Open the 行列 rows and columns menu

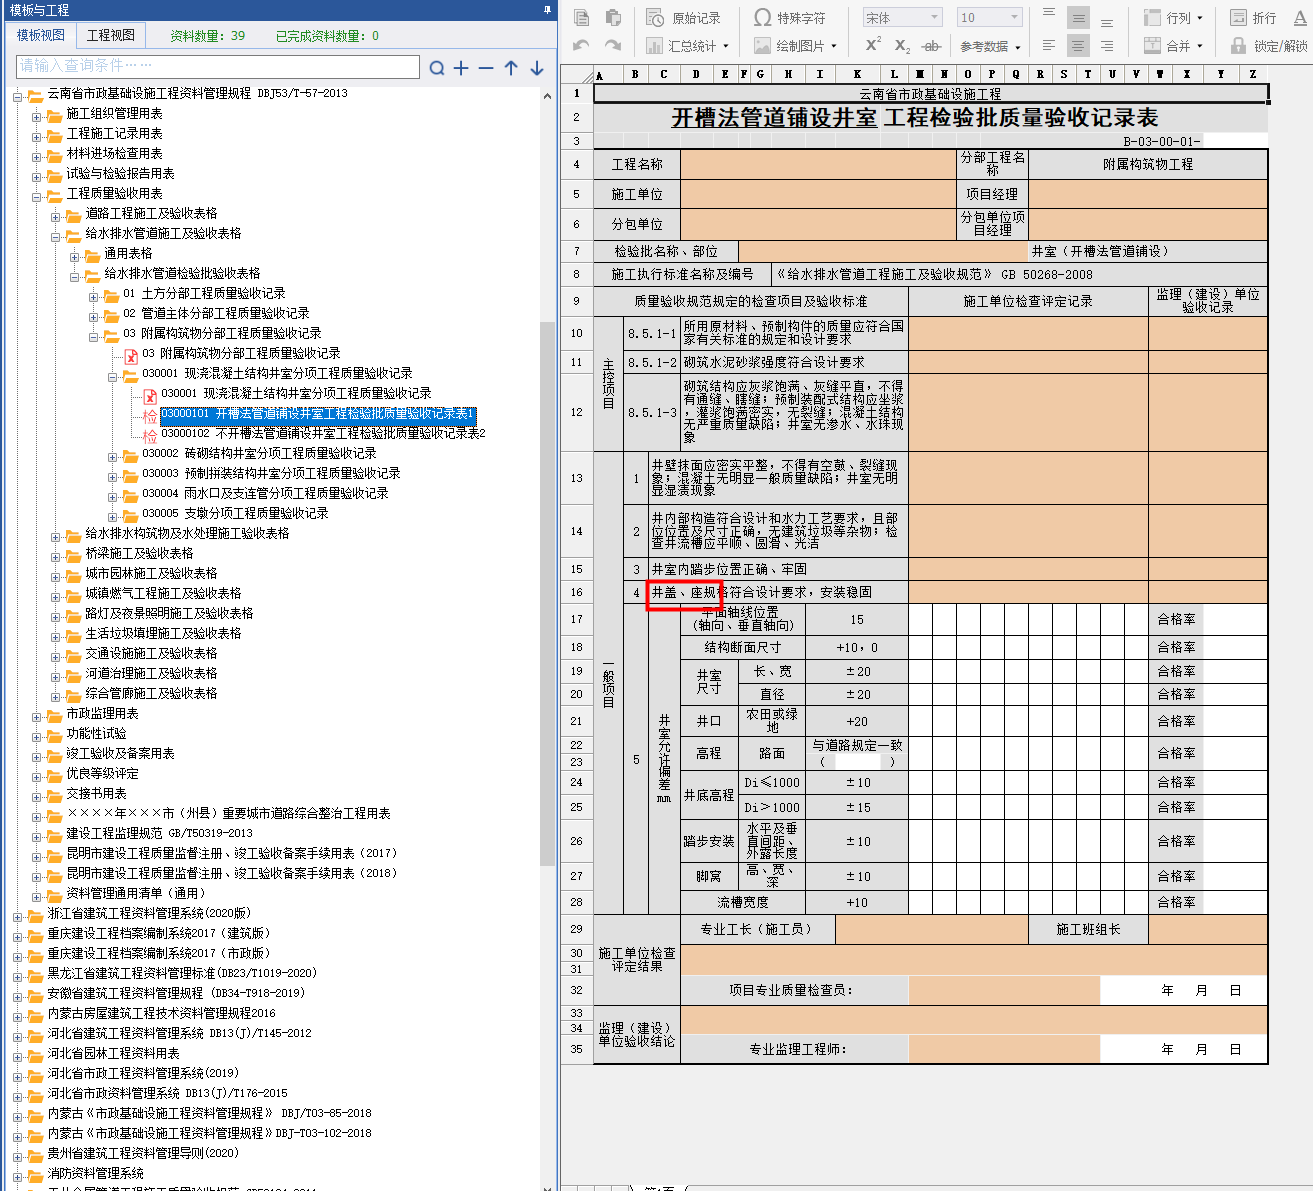coord(1173,18)
